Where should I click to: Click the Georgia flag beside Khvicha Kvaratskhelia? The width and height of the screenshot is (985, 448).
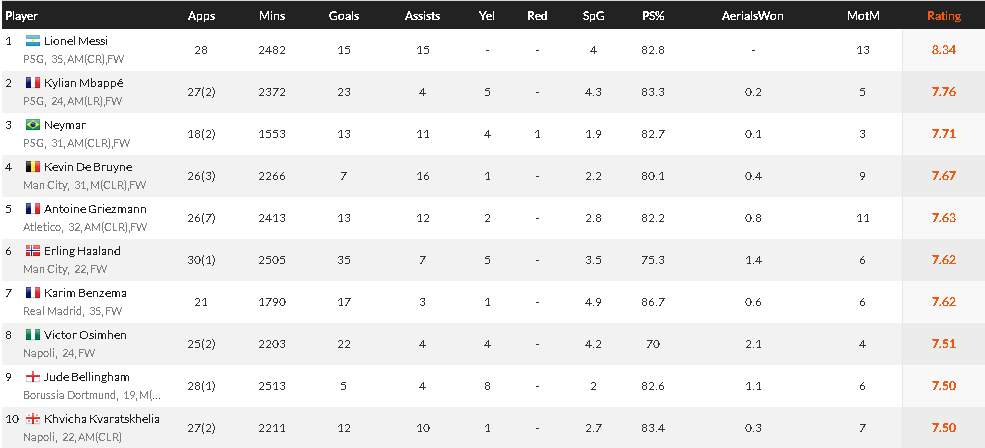click(33, 419)
